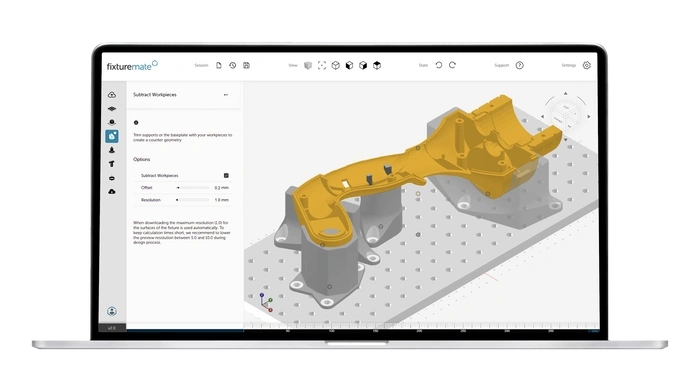700x390 pixels.
Task: Rotate view left with navigation cube arrow
Action: coord(543,117)
